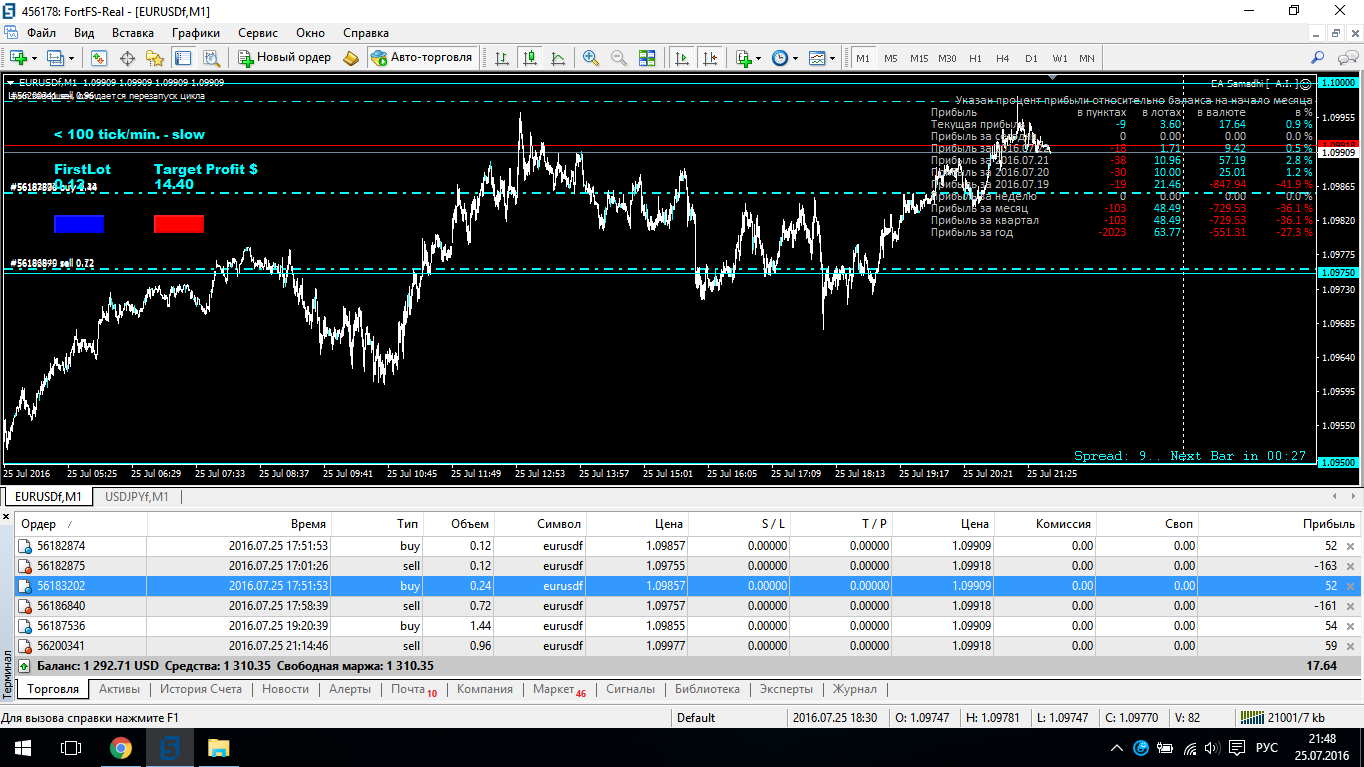Click the red rectangle on chart
The width and height of the screenshot is (1364, 767).
point(179,224)
